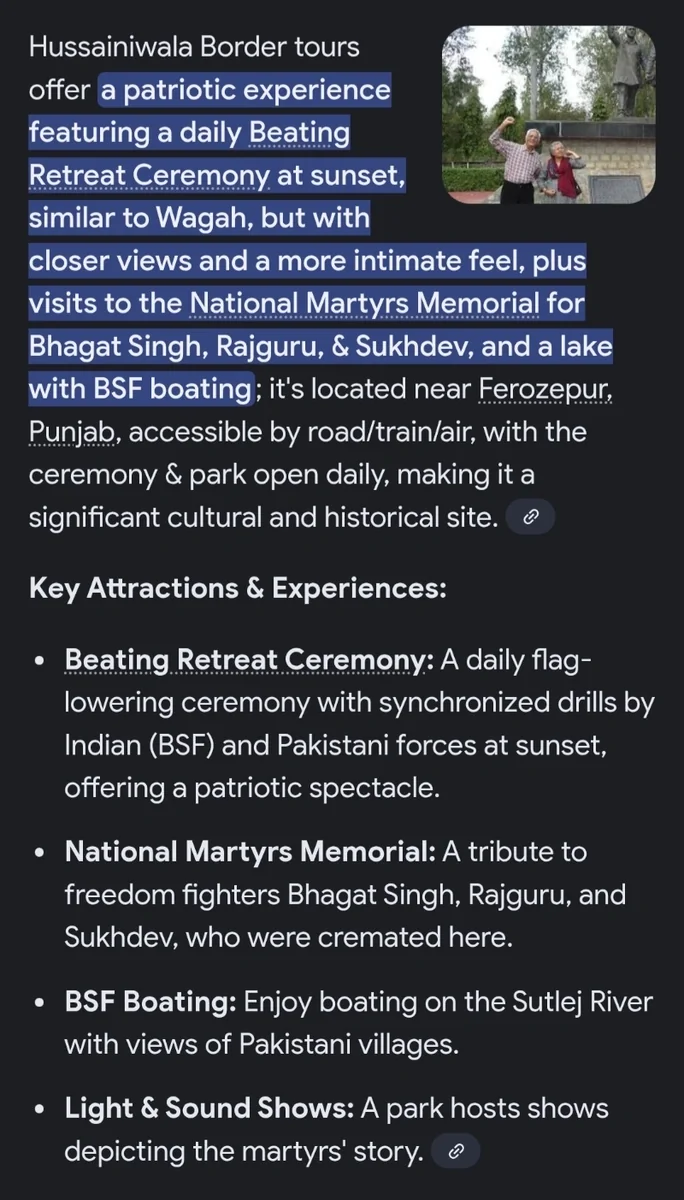Tap the "Key Attractions & Experiences:" heading

click(x=237, y=588)
